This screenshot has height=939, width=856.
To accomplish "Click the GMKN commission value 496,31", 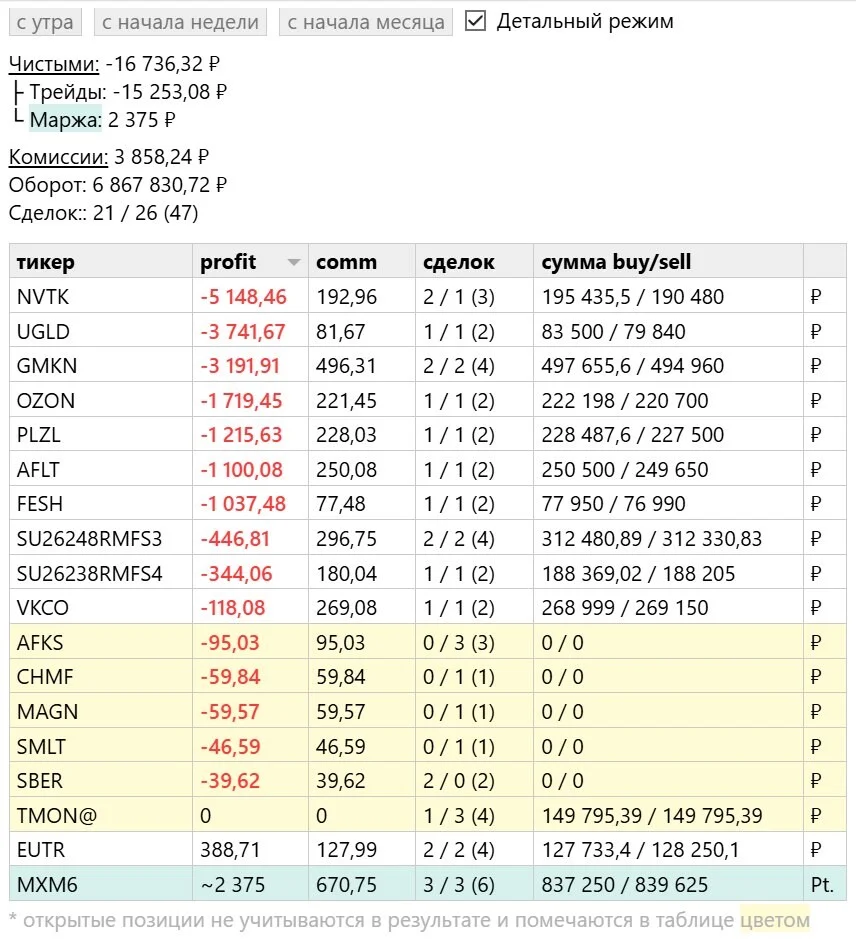I will point(346,365).
